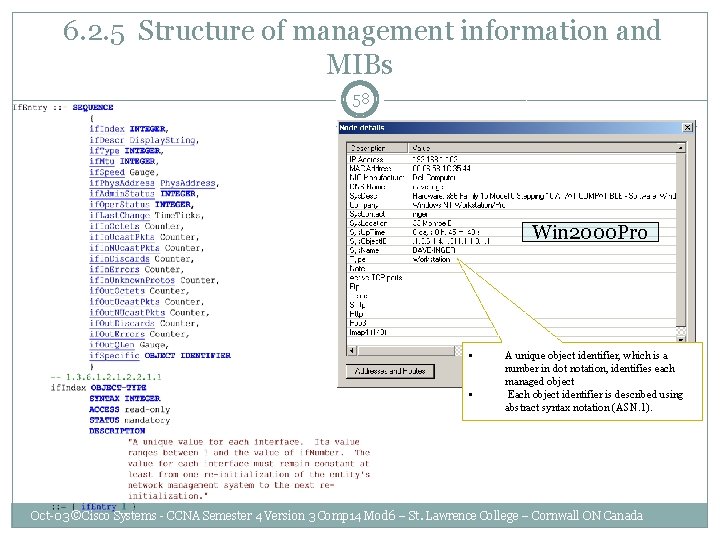Select the SysContact row

[512, 214]
